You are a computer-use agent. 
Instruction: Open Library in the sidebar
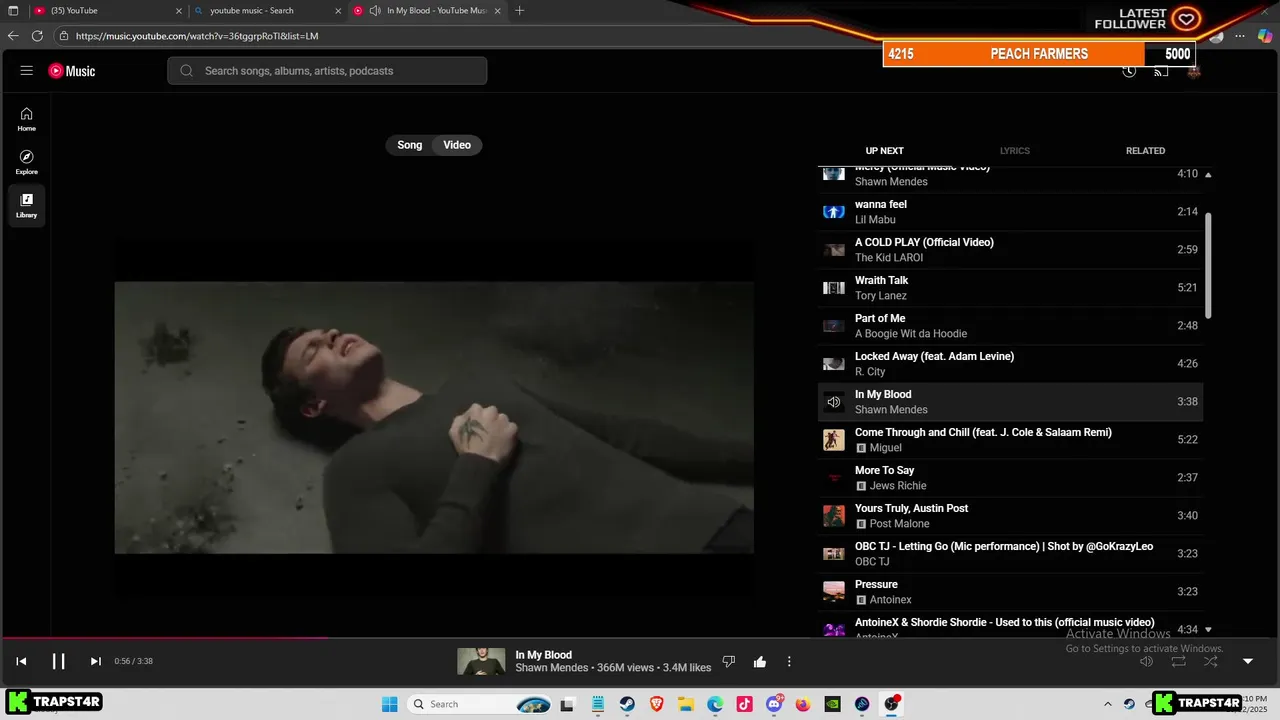(27, 205)
